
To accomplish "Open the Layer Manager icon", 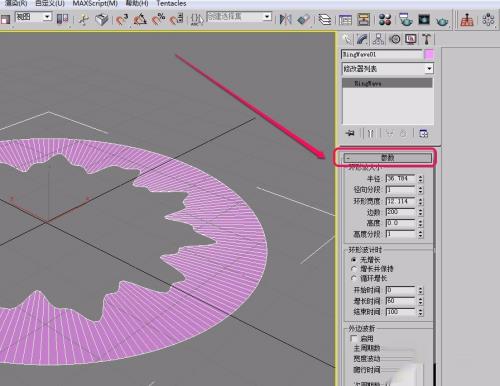I will coord(324,20).
